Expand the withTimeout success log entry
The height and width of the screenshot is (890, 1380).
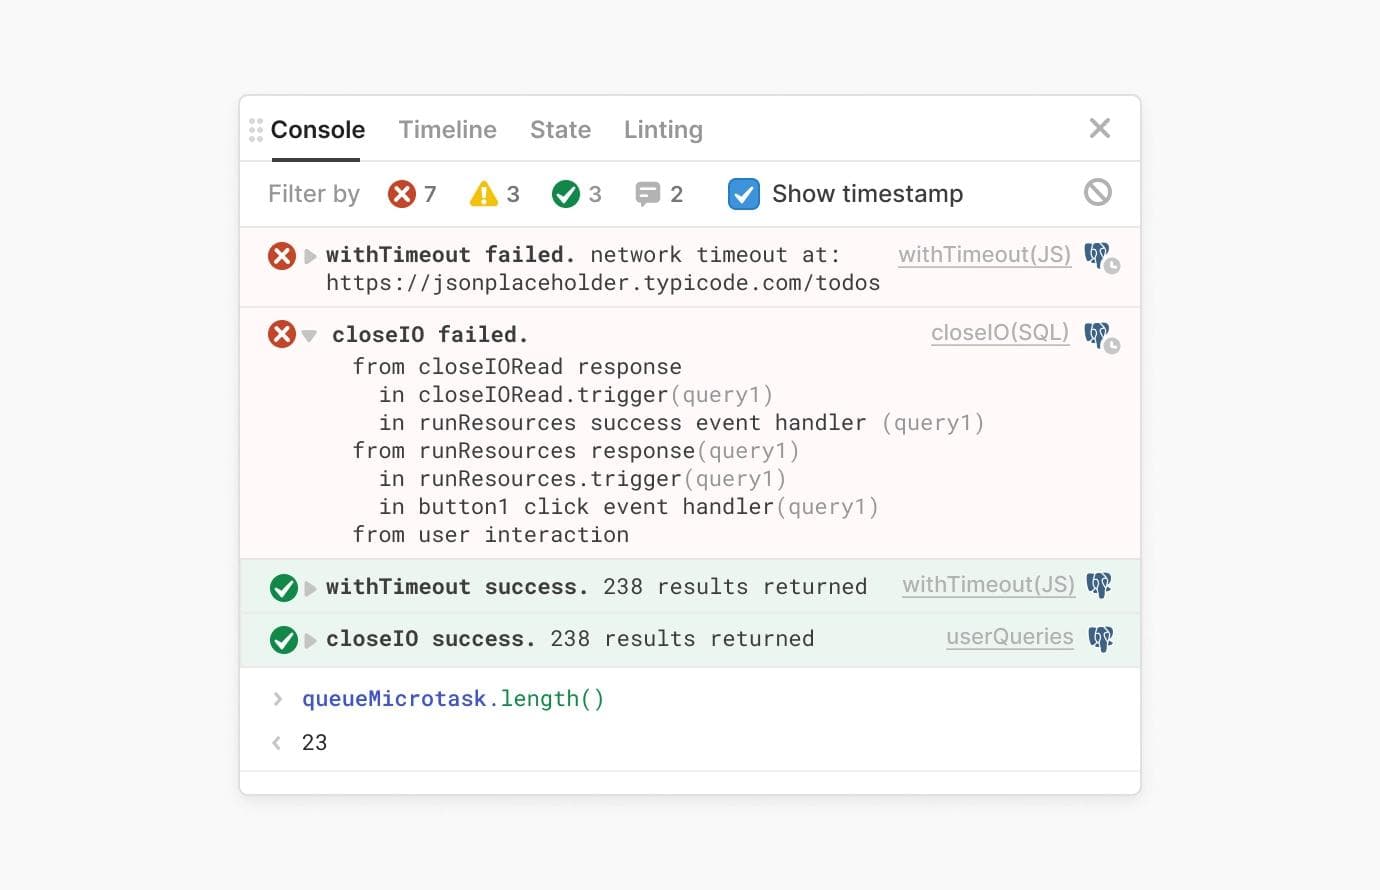[x=309, y=587]
